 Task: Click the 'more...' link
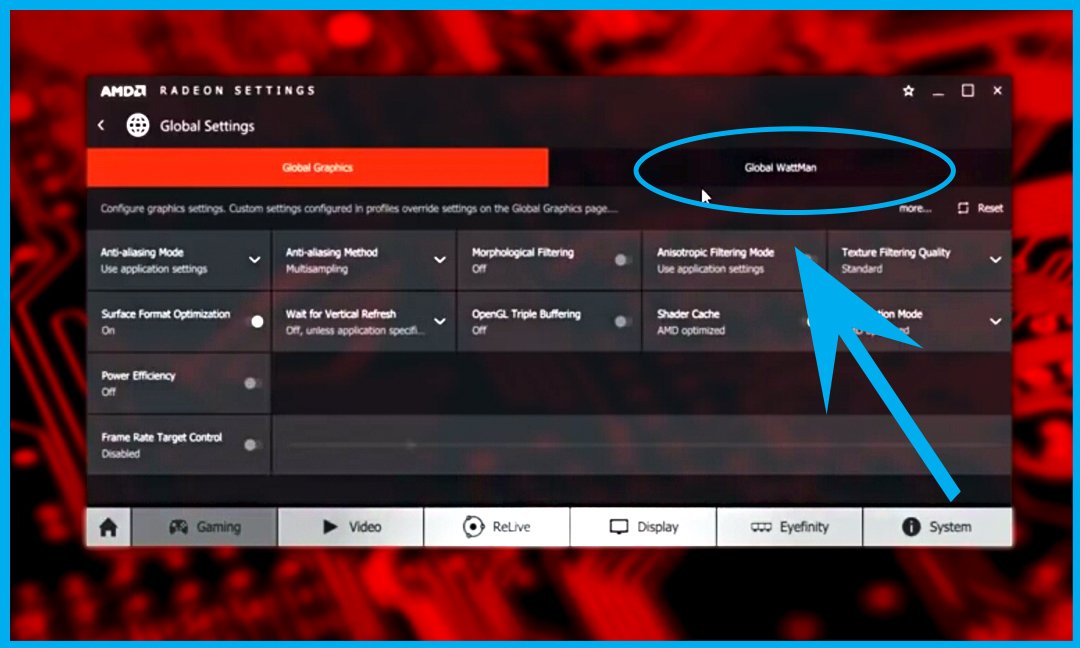click(x=915, y=208)
